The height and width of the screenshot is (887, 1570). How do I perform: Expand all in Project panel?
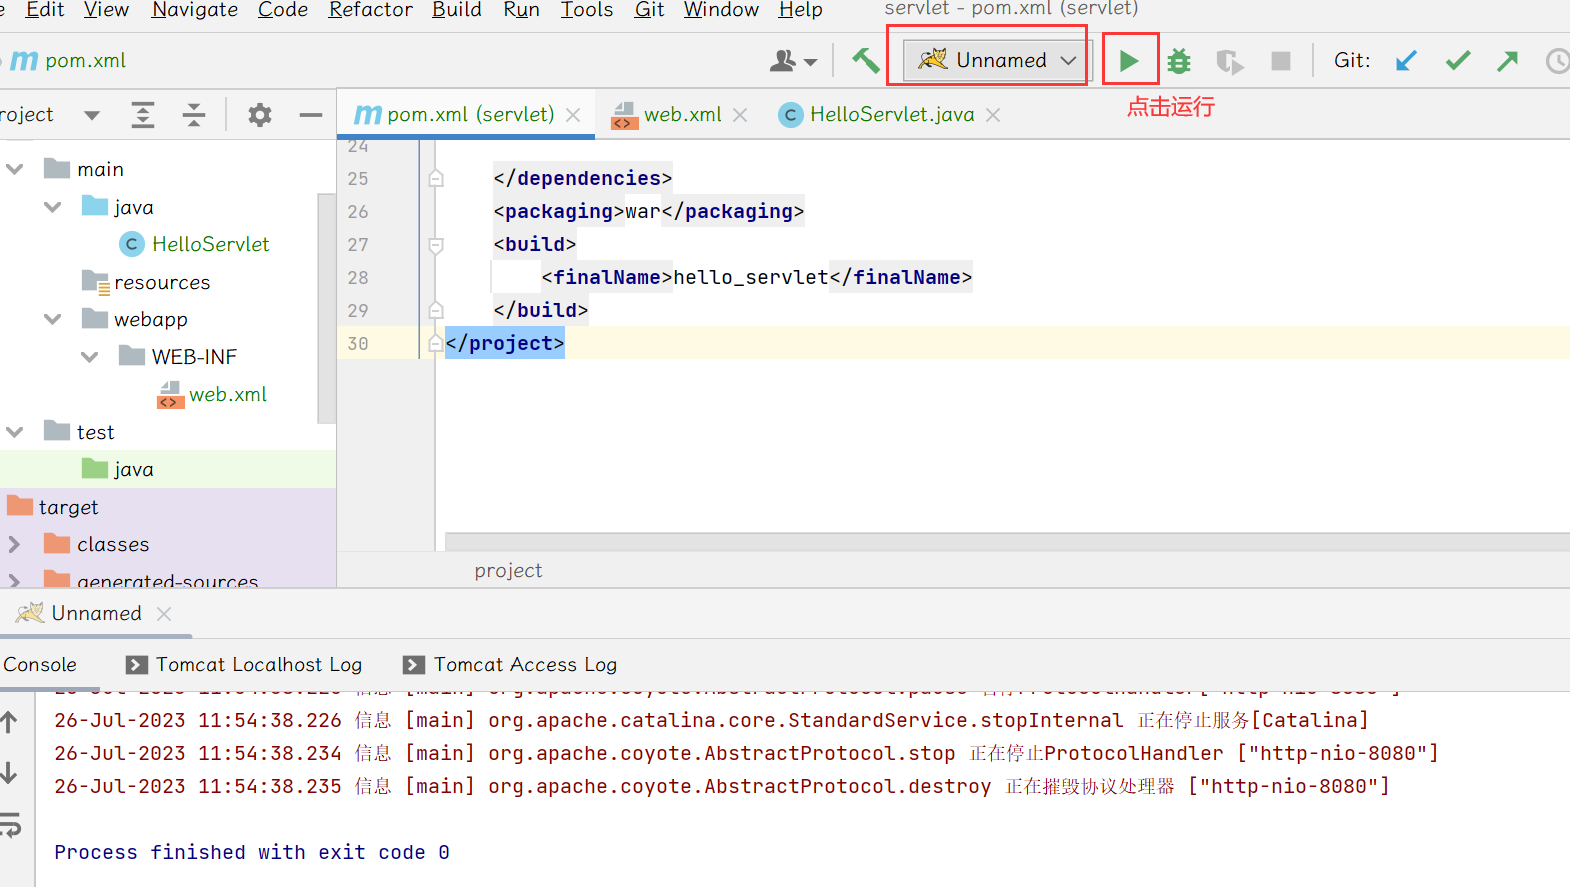pyautogui.click(x=143, y=115)
